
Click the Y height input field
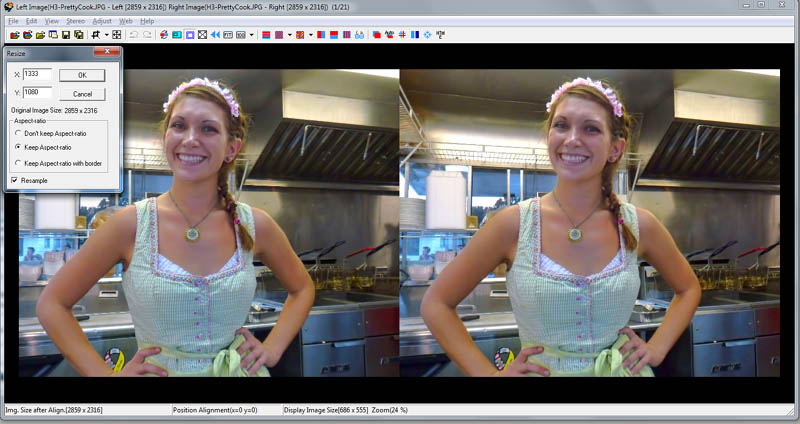point(37,93)
